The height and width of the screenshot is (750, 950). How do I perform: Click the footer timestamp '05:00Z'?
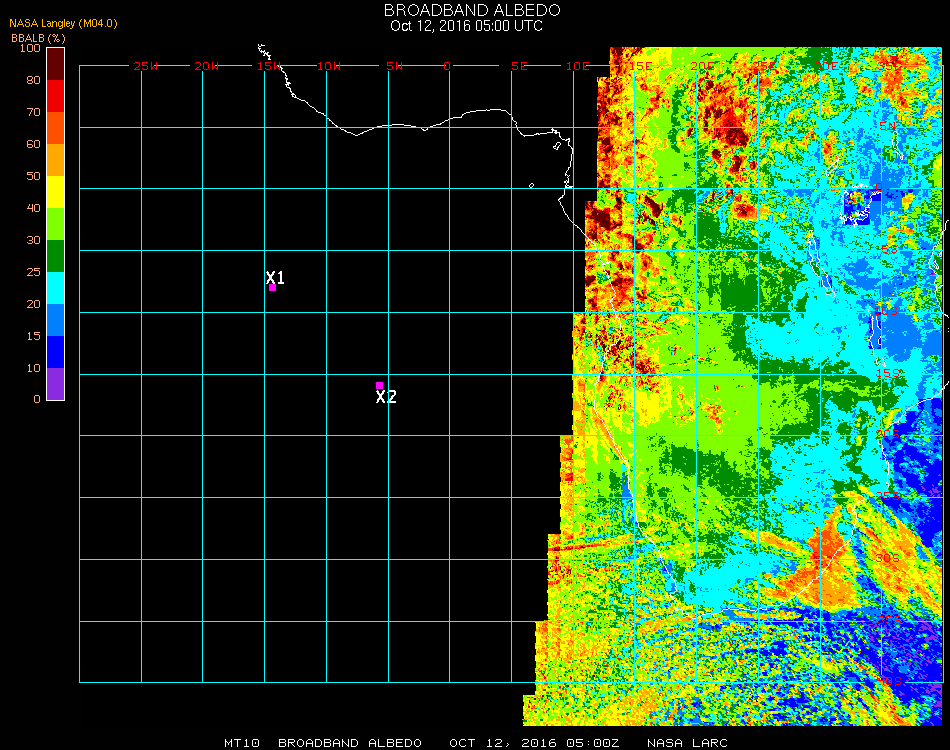pyautogui.click(x=593, y=743)
